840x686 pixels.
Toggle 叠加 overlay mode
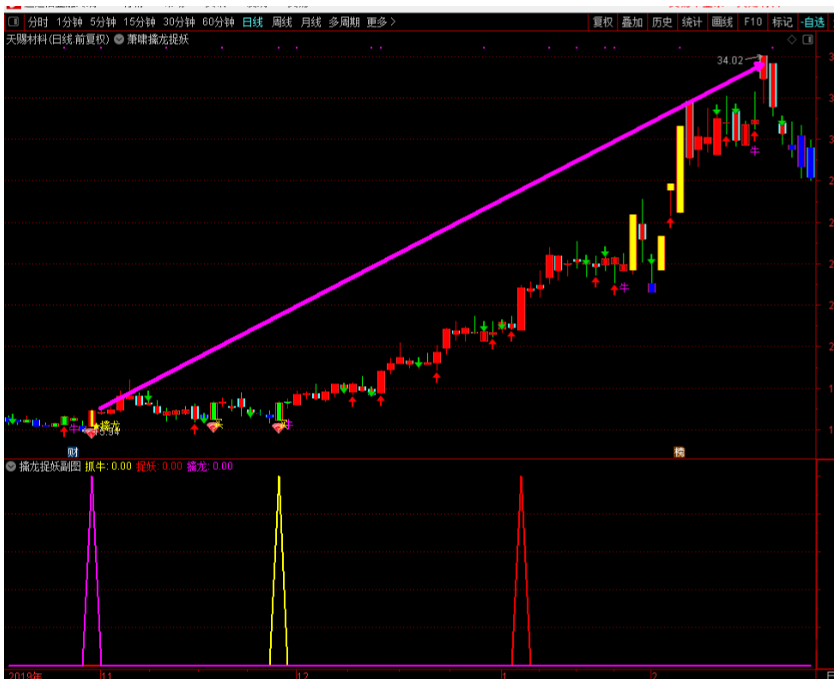[x=632, y=22]
